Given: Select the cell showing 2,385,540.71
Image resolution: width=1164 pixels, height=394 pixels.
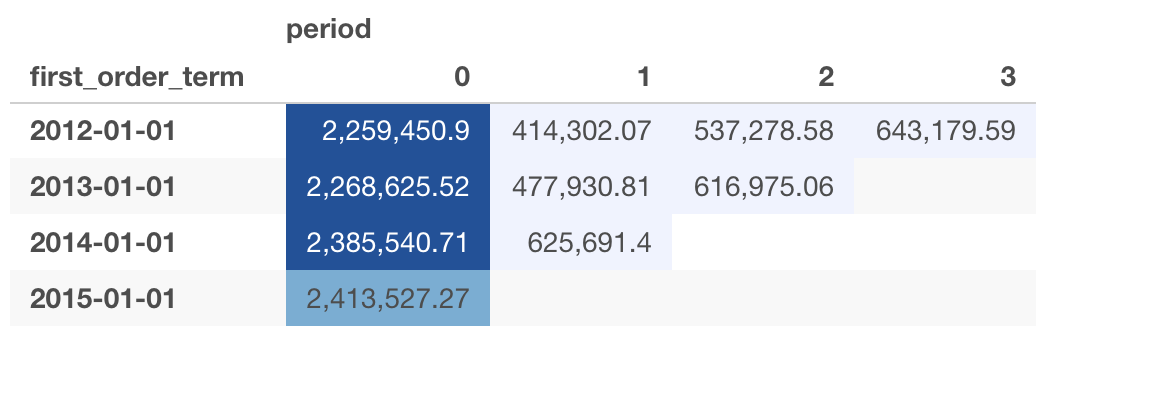Looking at the screenshot, I should tap(388, 243).
